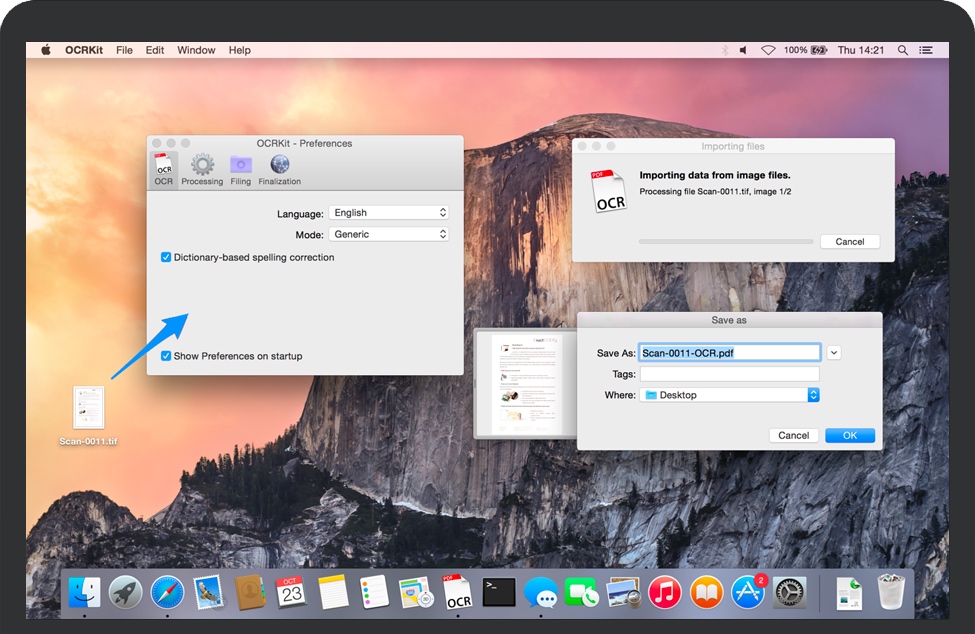This screenshot has width=975, height=634.
Task: Open the Mode dropdown set to Generic
Action: [x=389, y=234]
